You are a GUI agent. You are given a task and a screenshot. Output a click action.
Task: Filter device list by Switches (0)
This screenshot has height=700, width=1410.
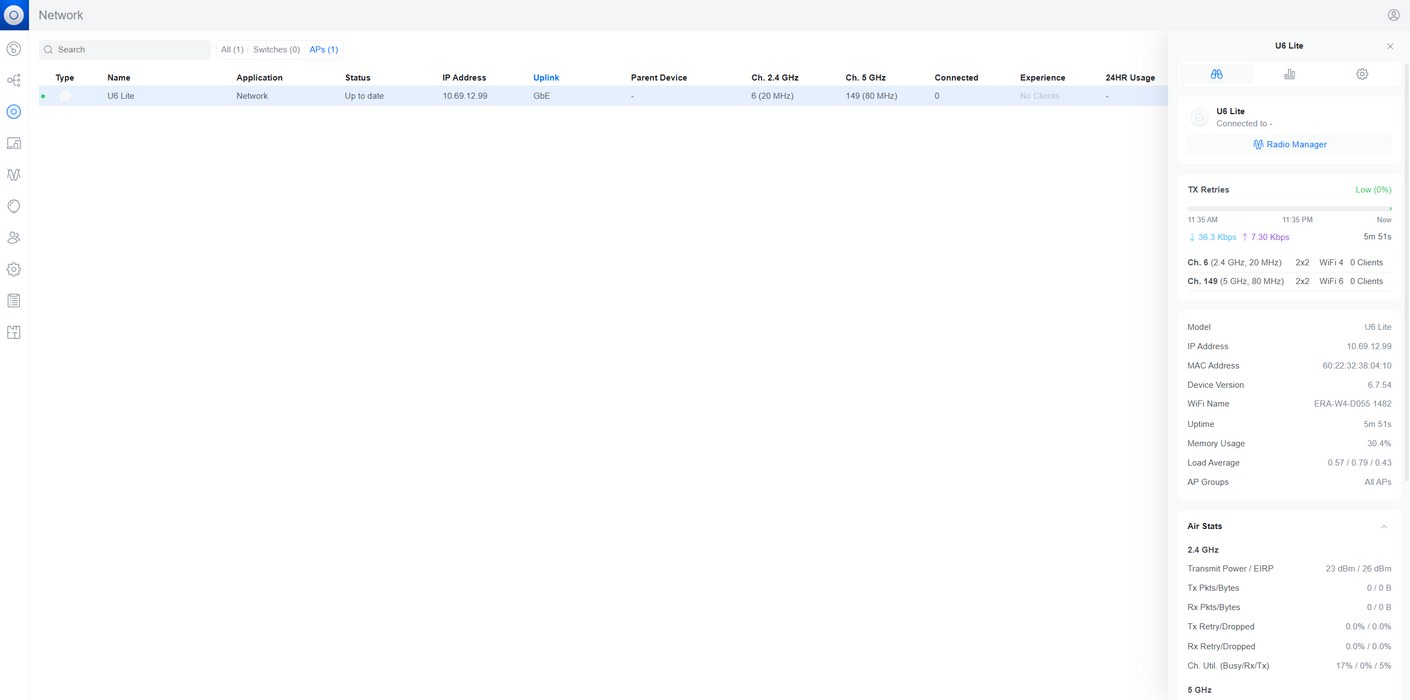(277, 49)
